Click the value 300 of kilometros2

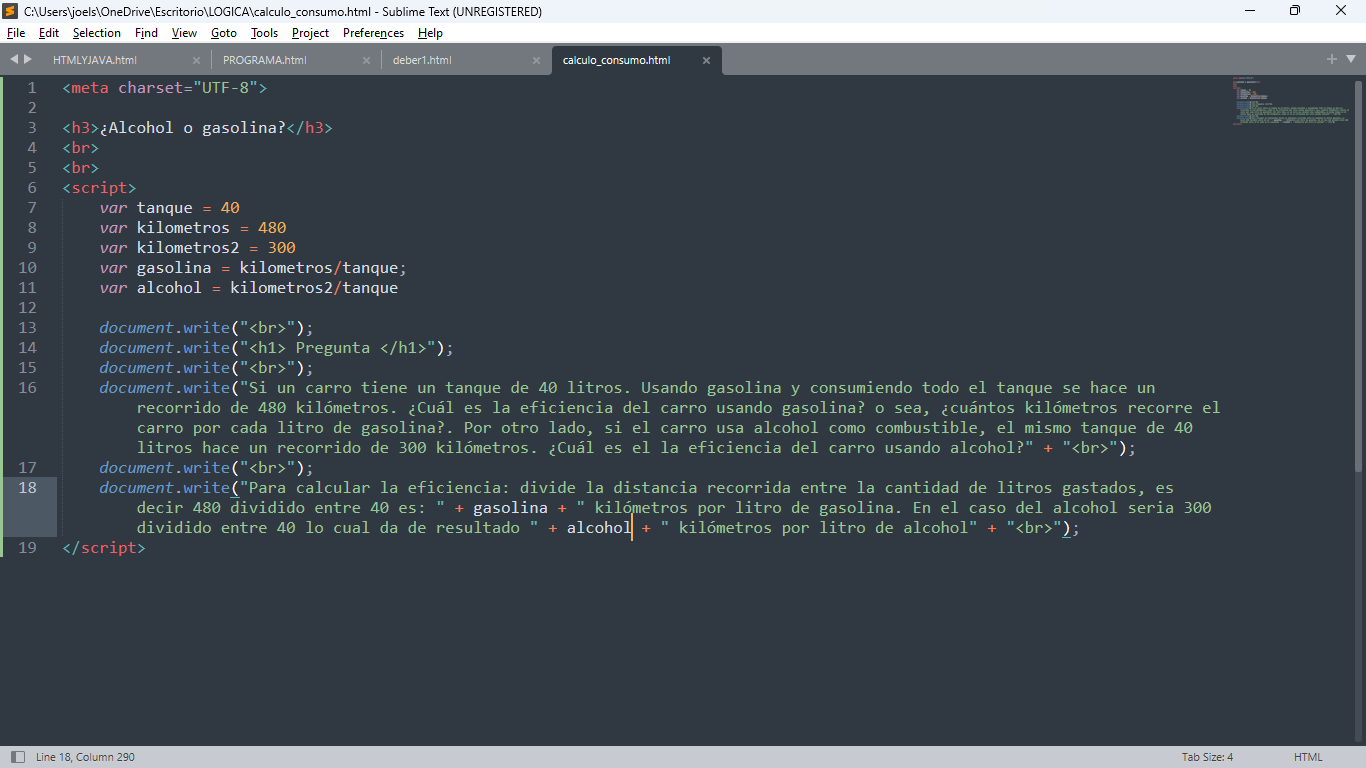(x=282, y=248)
